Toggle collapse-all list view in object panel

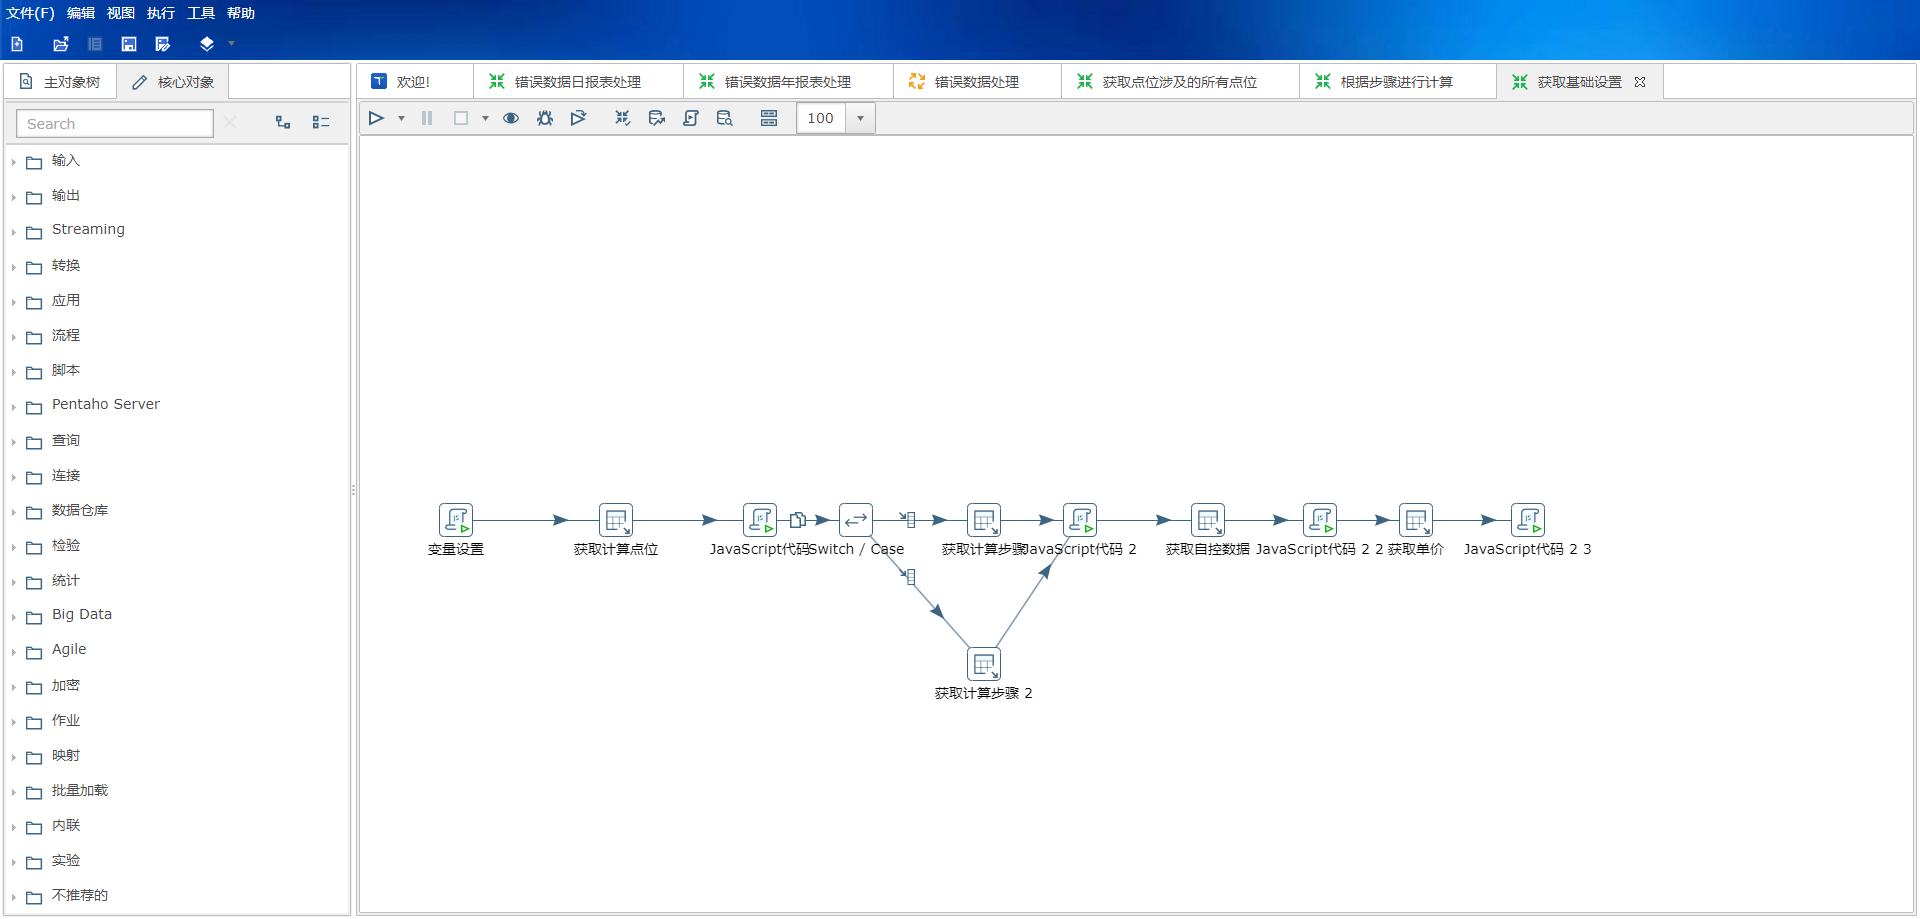(x=321, y=122)
